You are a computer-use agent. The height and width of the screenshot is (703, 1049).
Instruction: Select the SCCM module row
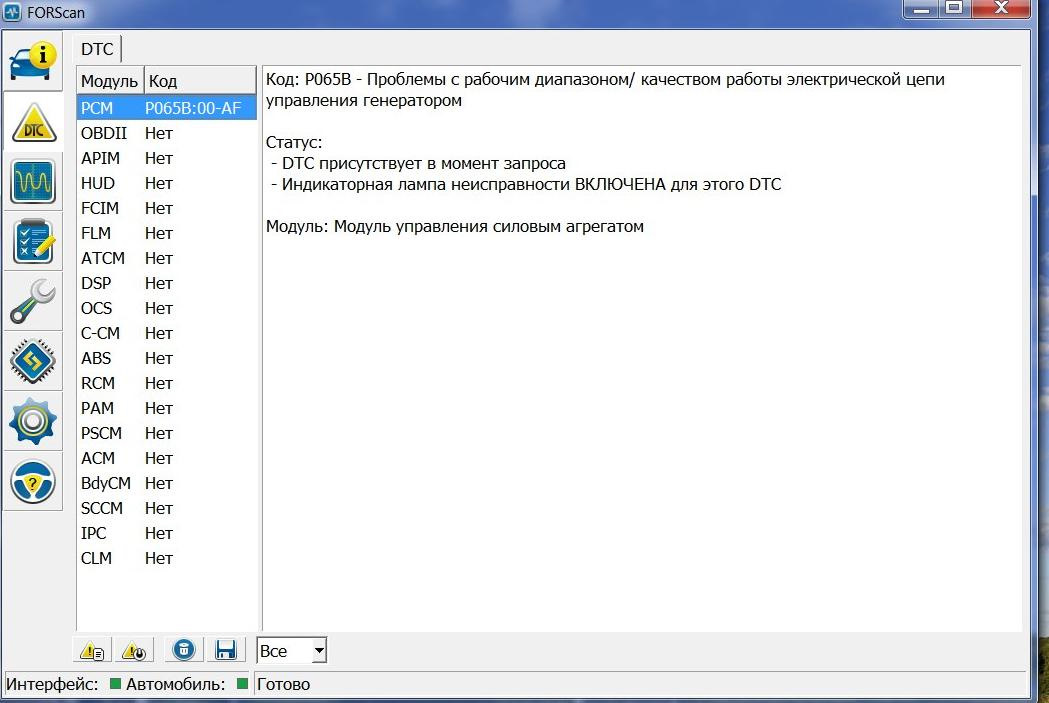click(x=167, y=508)
